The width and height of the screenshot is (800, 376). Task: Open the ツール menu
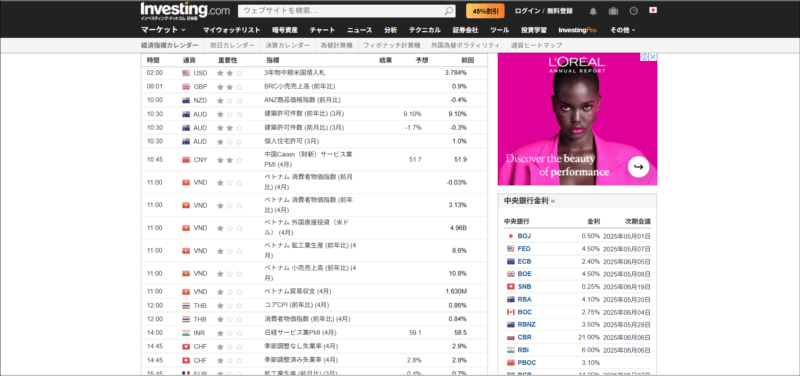pos(499,30)
